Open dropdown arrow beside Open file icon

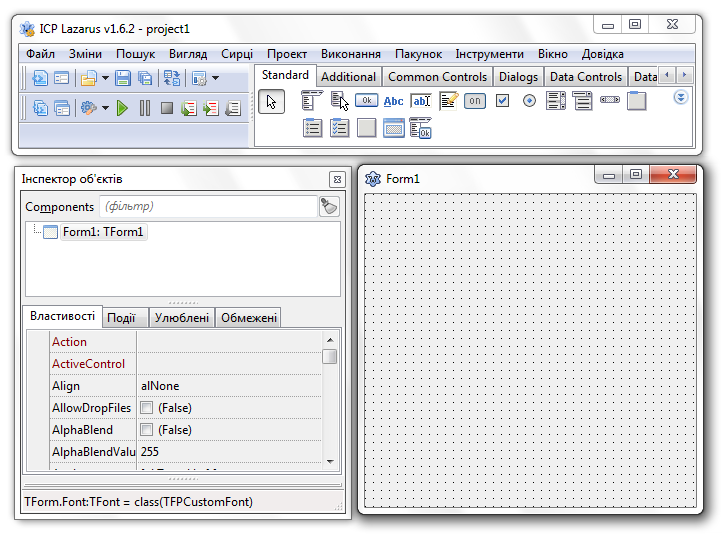click(x=105, y=78)
